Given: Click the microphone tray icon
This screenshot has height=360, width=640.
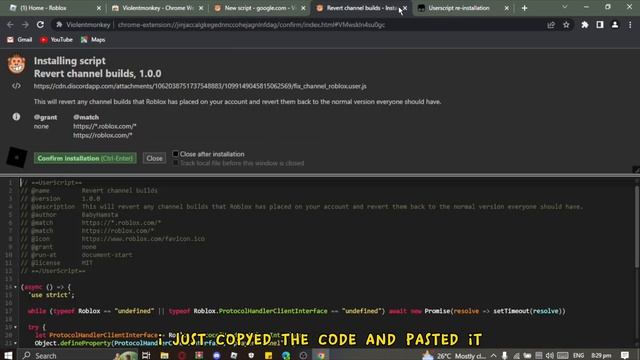Looking at the screenshot, I should pyautogui.click(x=504, y=355).
